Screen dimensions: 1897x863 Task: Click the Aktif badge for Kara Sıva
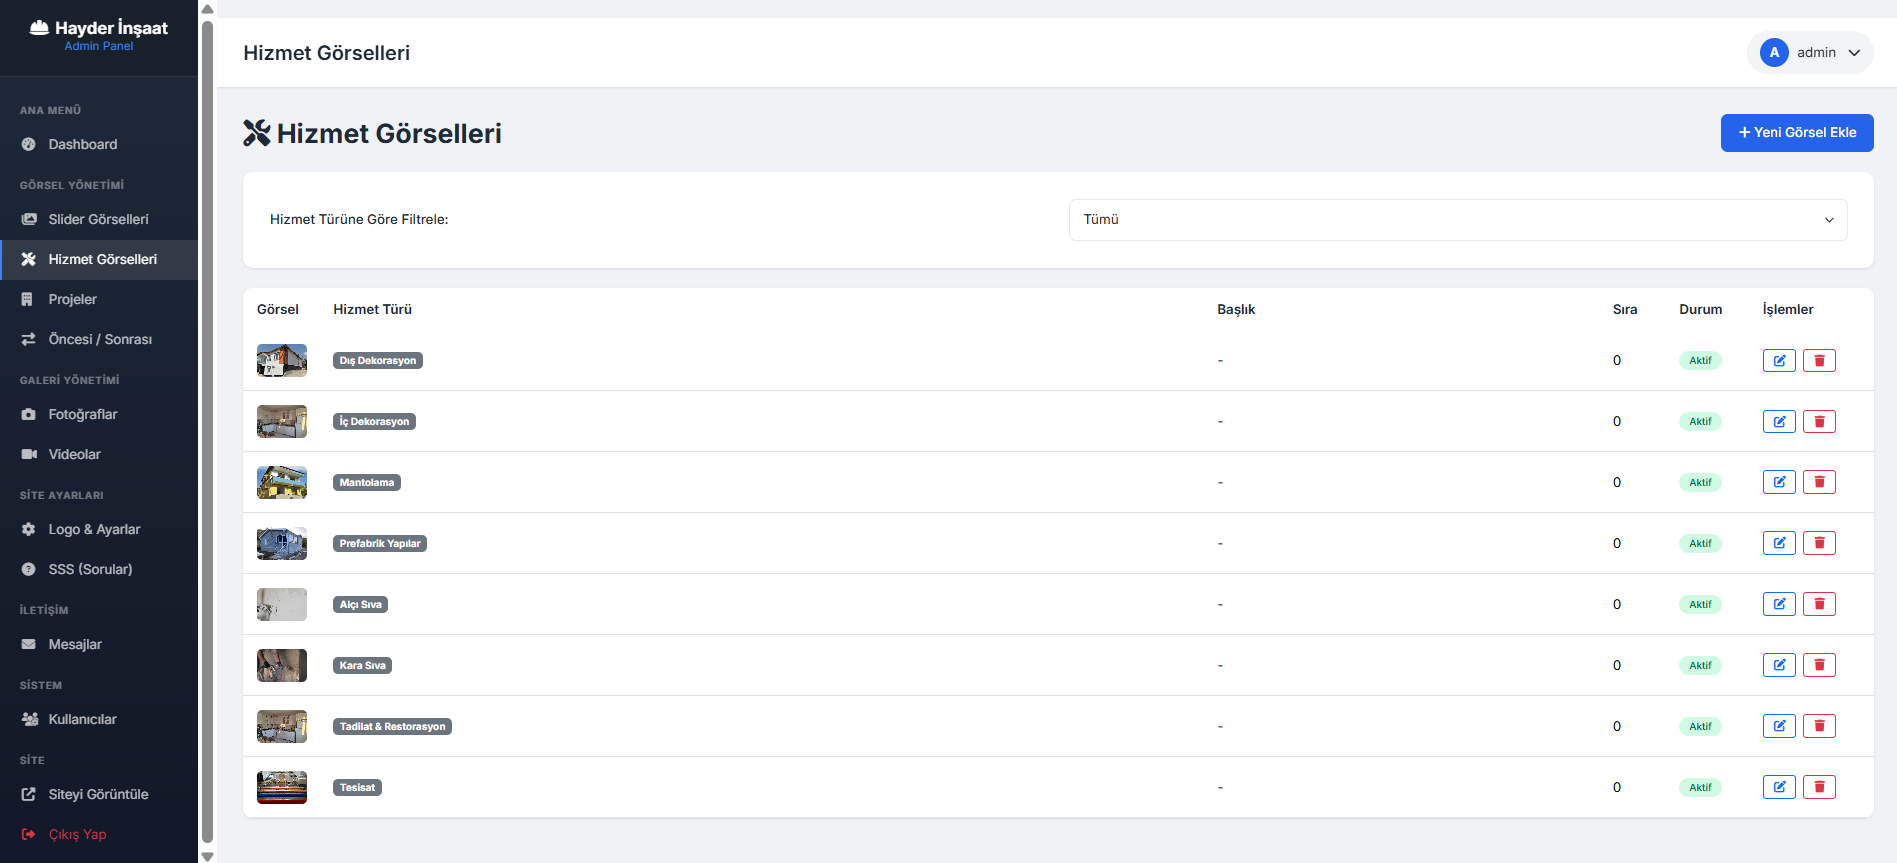pos(1700,666)
